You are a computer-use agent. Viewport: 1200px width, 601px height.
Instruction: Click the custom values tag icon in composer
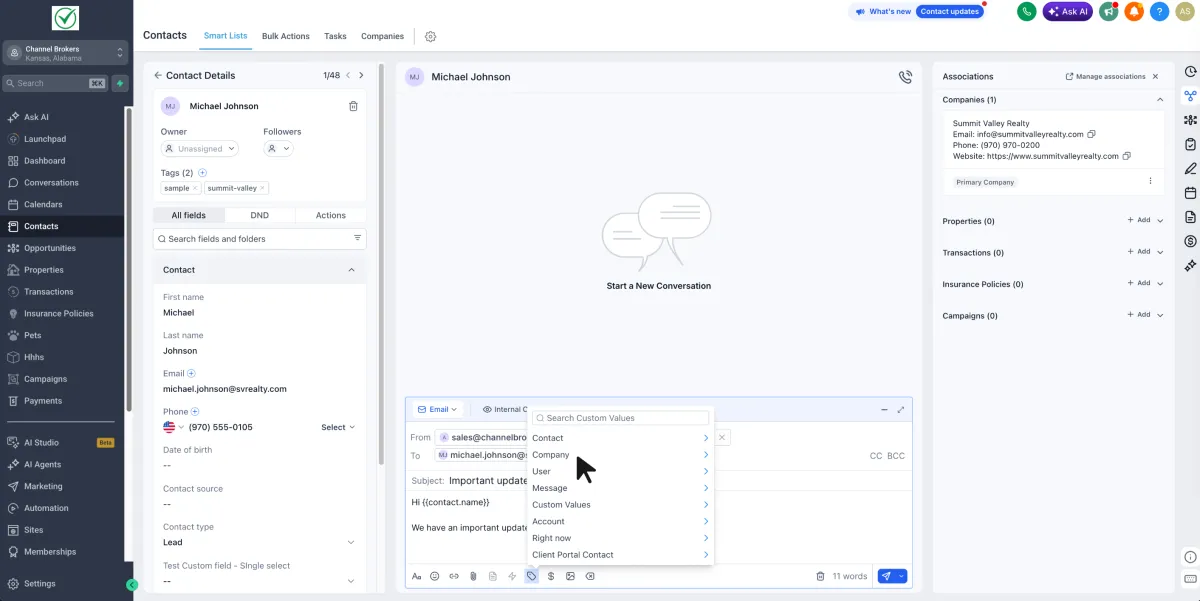click(x=531, y=576)
